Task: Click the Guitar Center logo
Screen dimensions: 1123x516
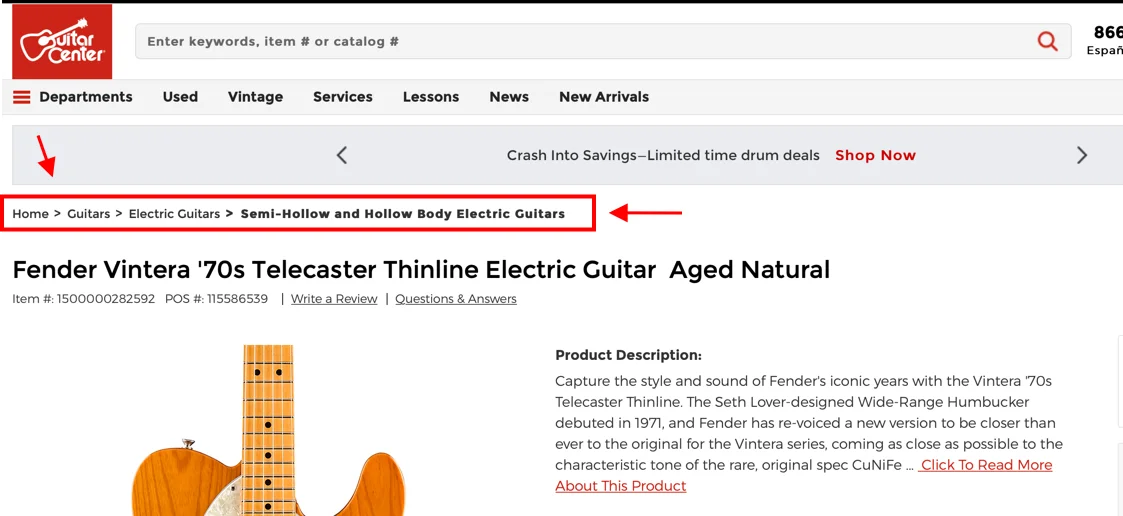Action: tap(62, 42)
